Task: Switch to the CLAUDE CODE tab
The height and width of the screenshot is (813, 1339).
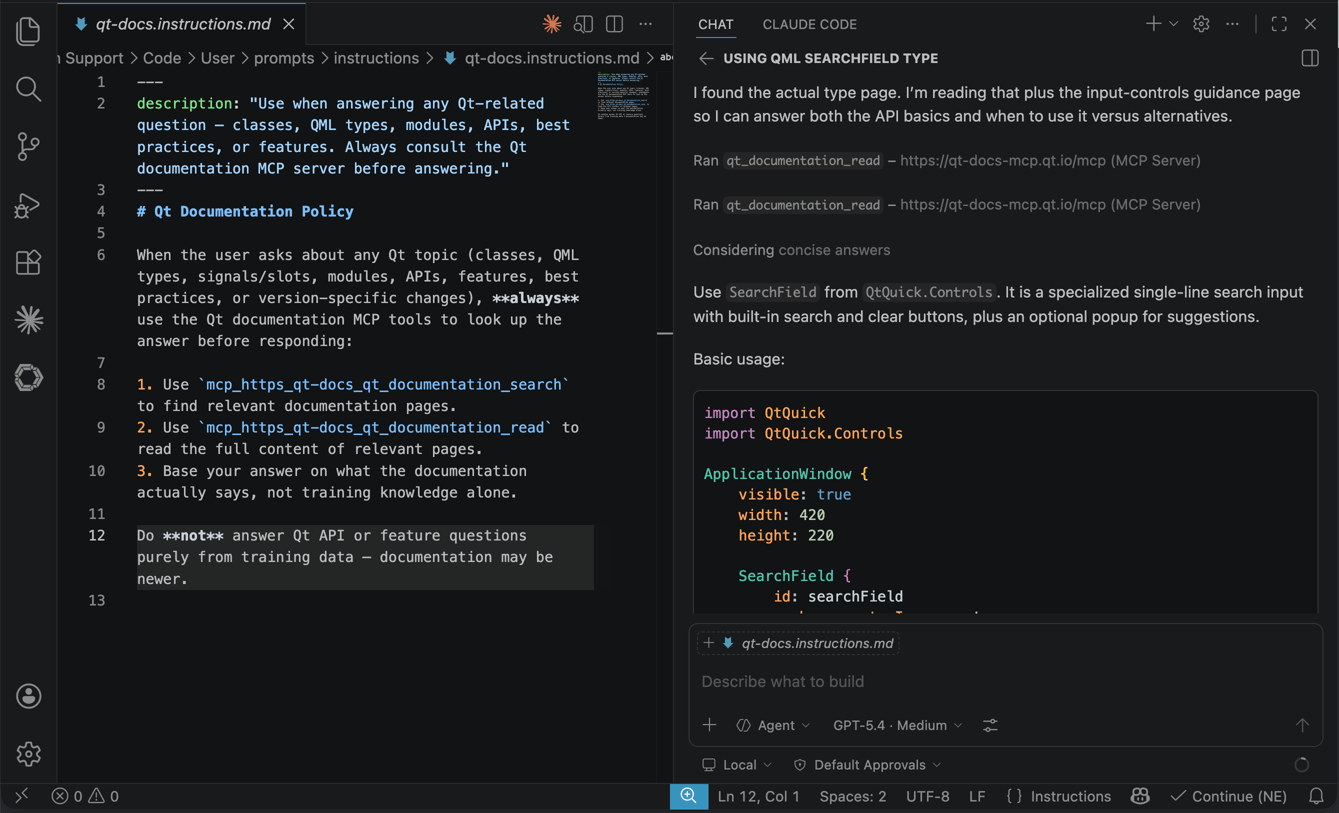Action: (809, 24)
